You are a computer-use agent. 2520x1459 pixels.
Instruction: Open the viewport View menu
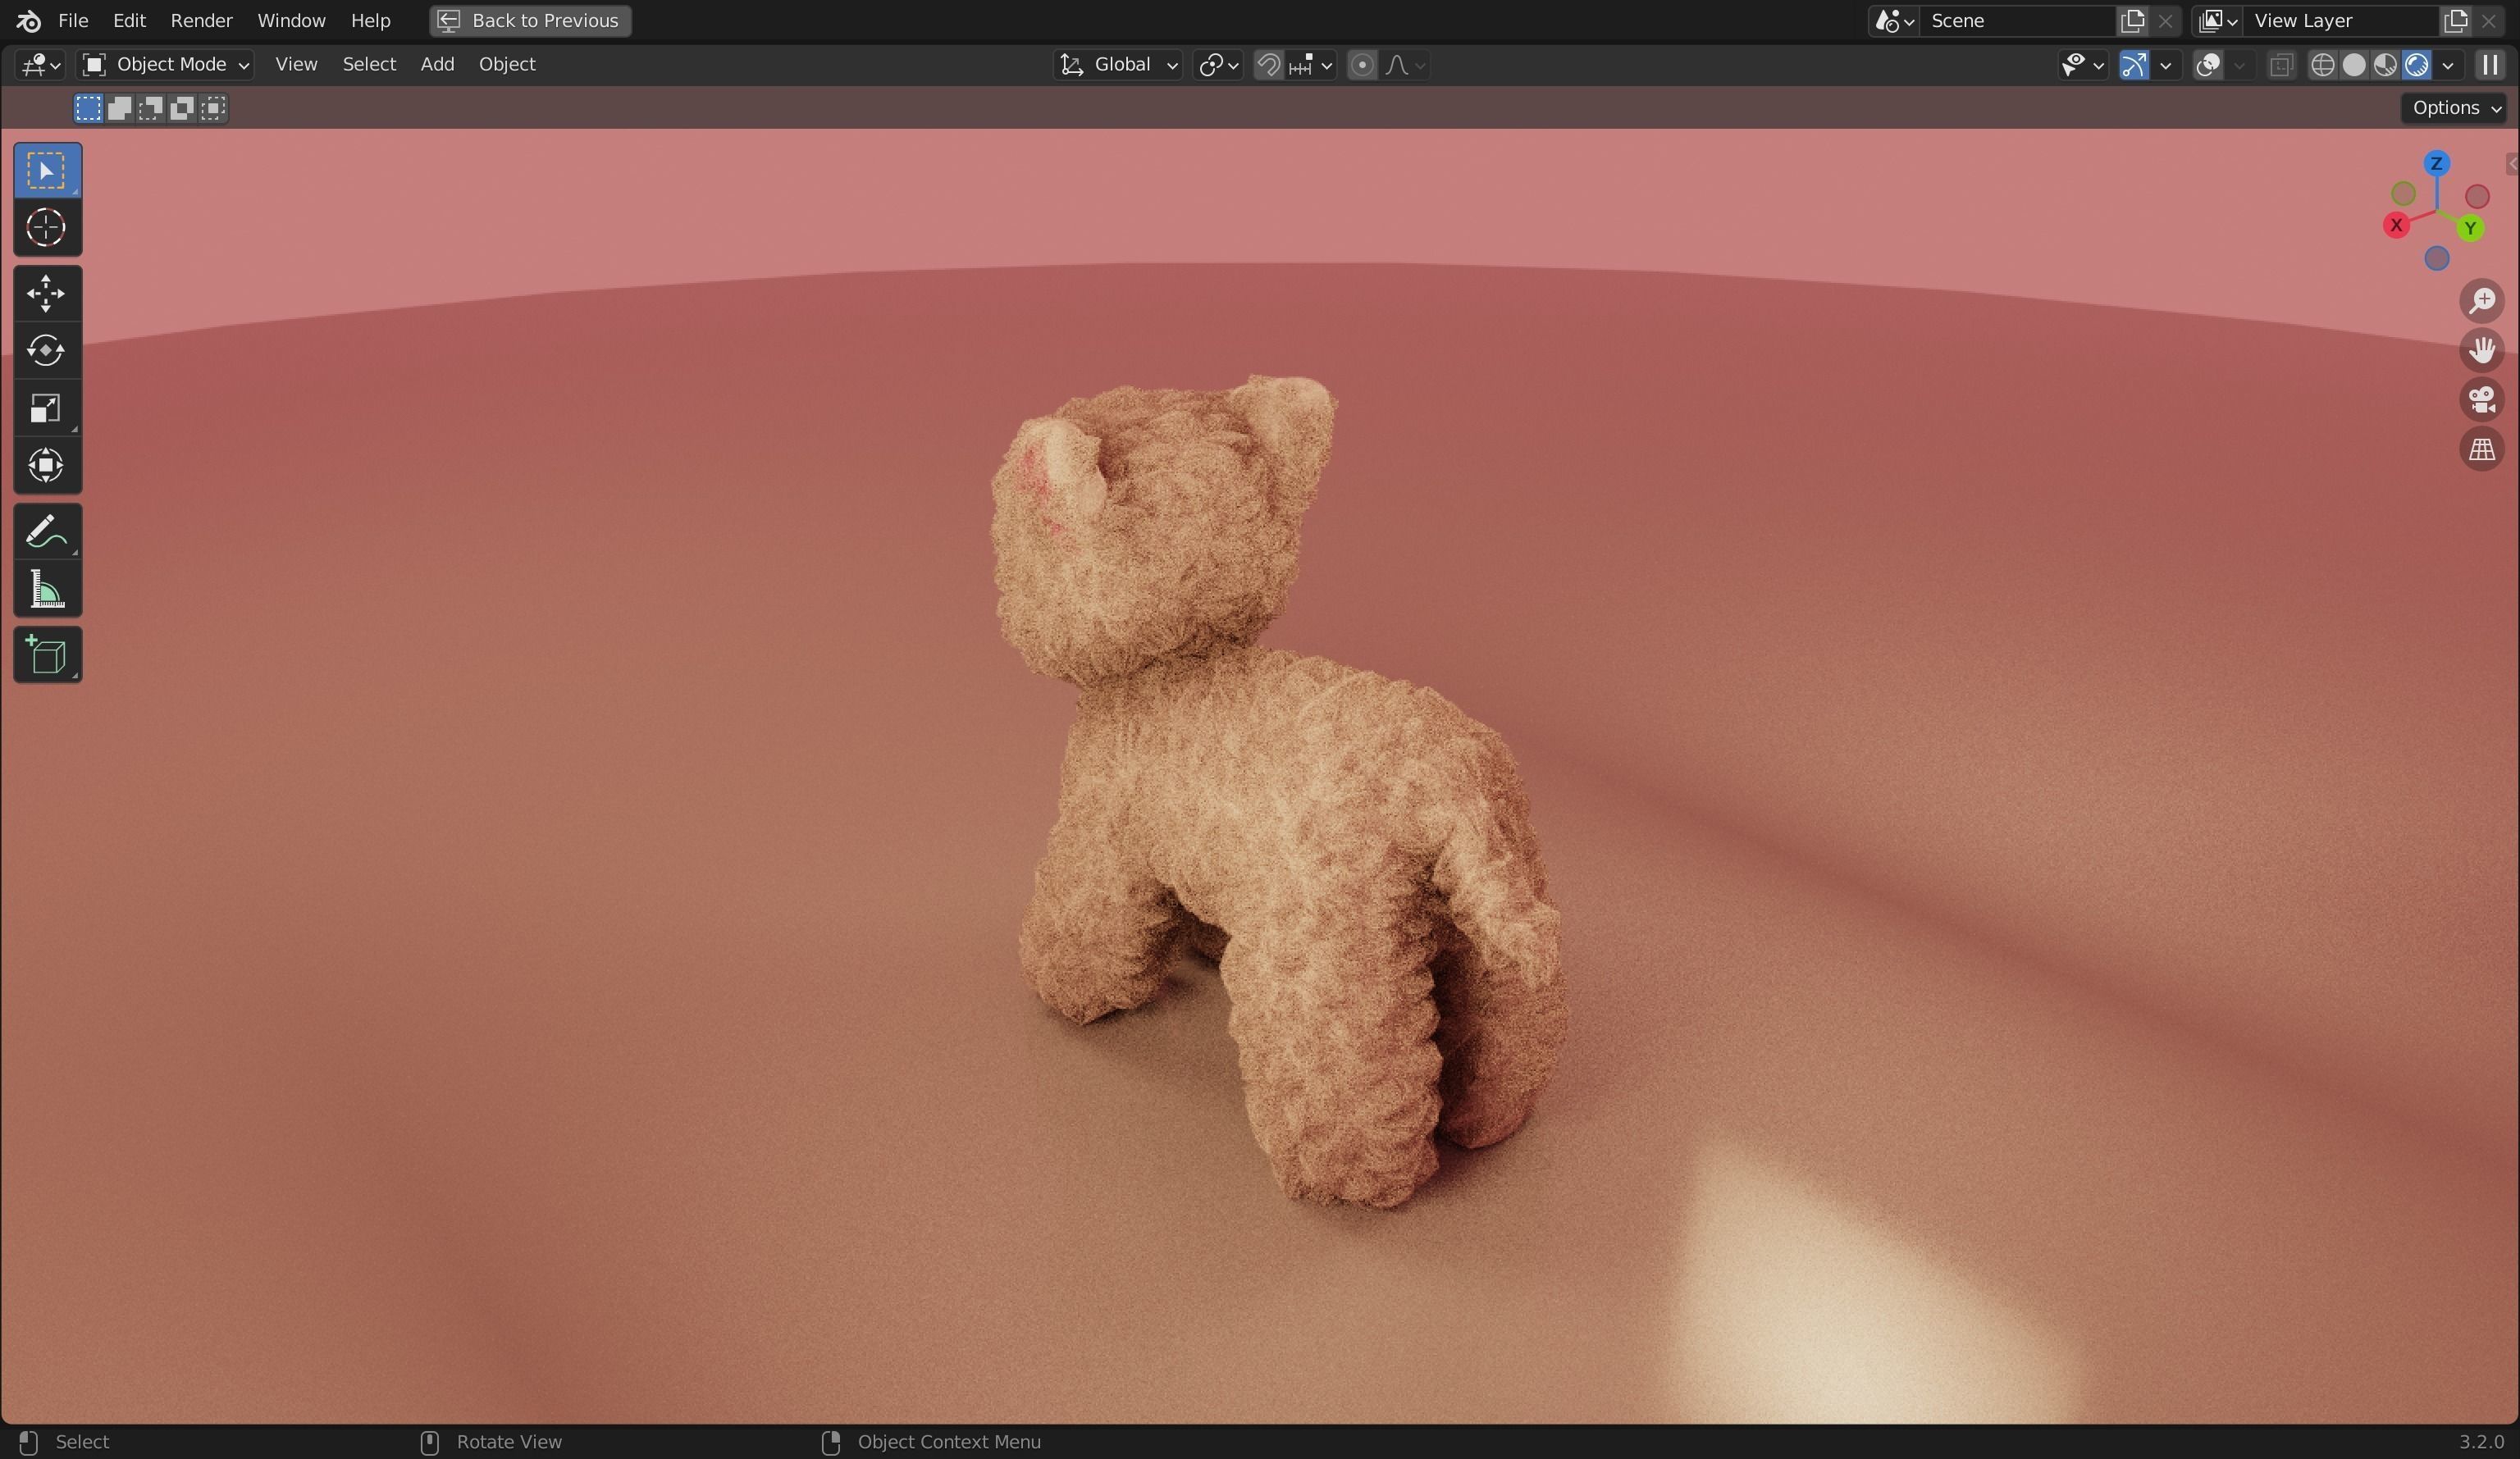296,65
